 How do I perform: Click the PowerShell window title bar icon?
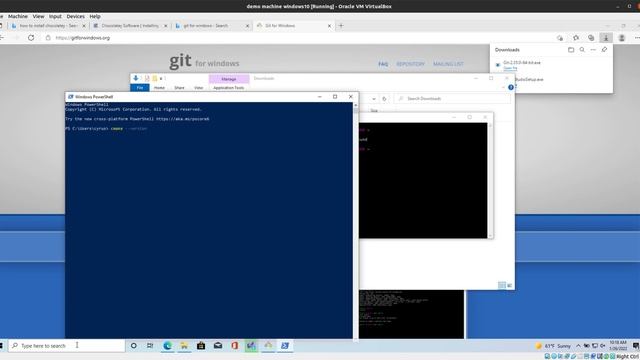pos(71,97)
